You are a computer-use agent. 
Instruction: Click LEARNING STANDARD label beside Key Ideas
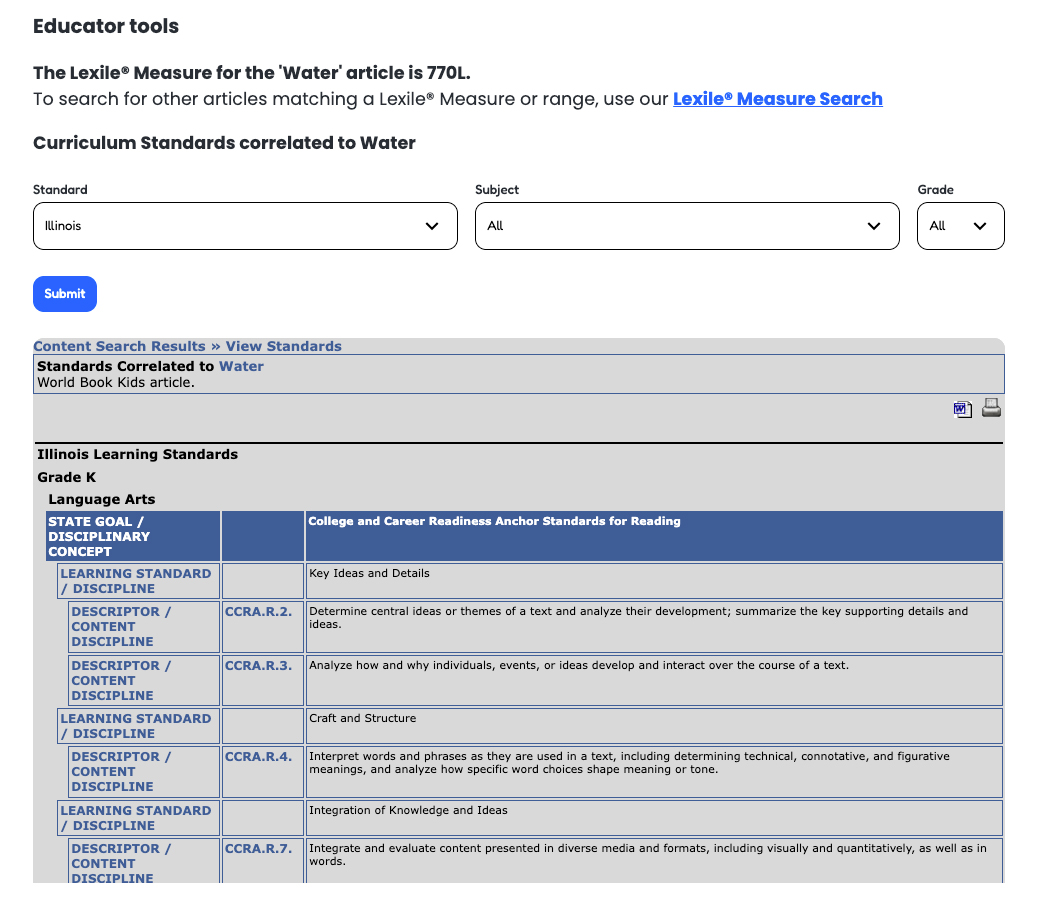pyautogui.click(x=139, y=581)
